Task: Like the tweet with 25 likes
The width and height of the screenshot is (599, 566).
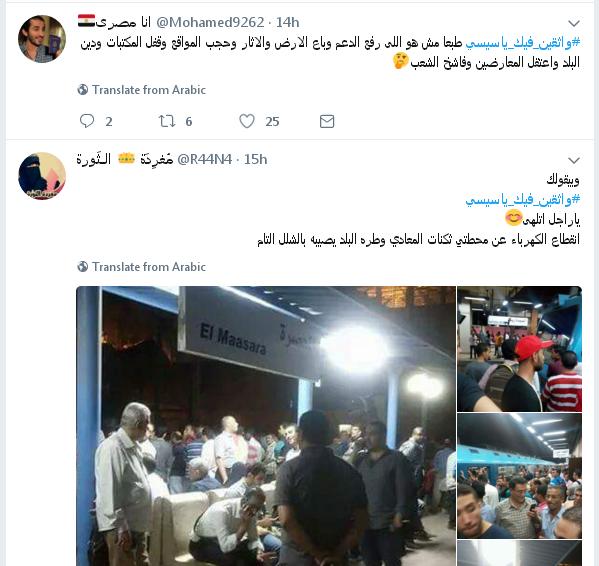Action: (247, 121)
